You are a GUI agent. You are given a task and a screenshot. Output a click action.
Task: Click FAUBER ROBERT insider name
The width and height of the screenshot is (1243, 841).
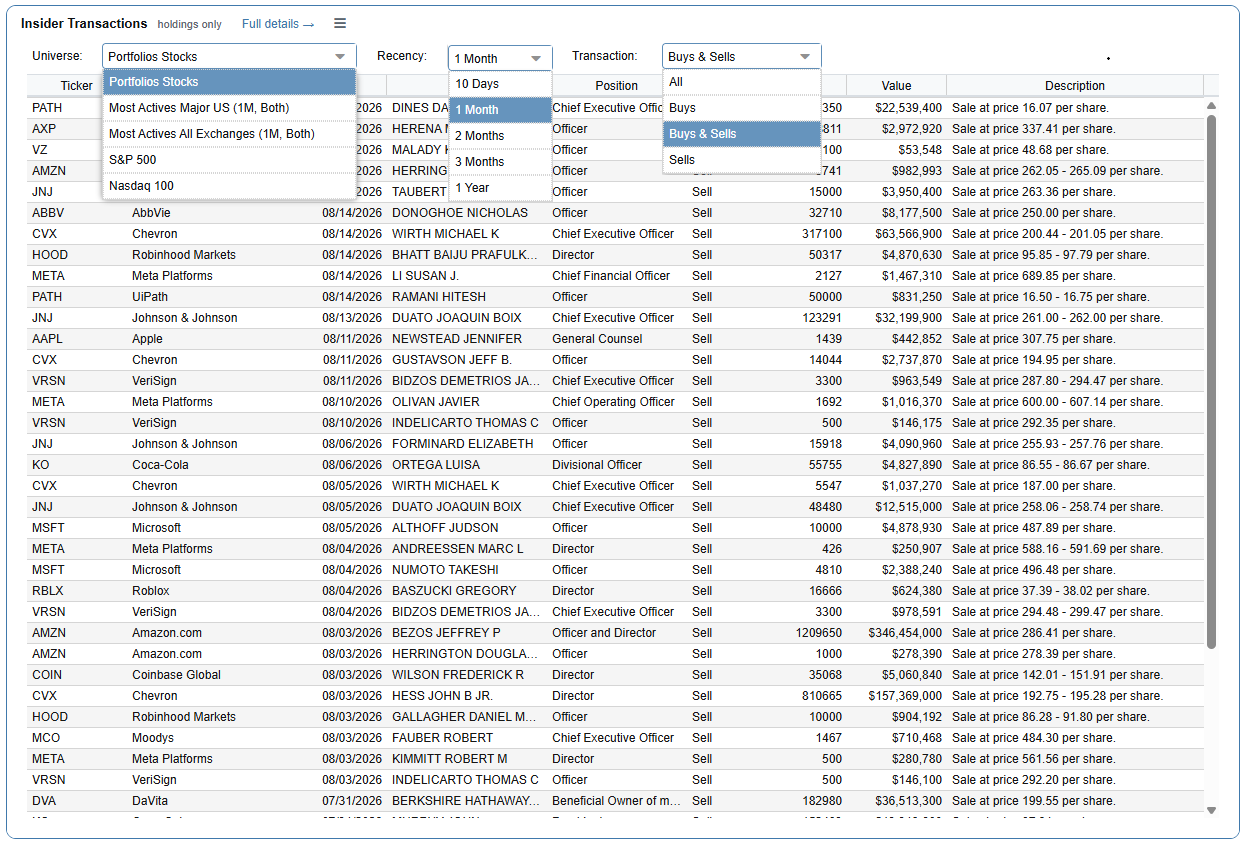(x=443, y=738)
